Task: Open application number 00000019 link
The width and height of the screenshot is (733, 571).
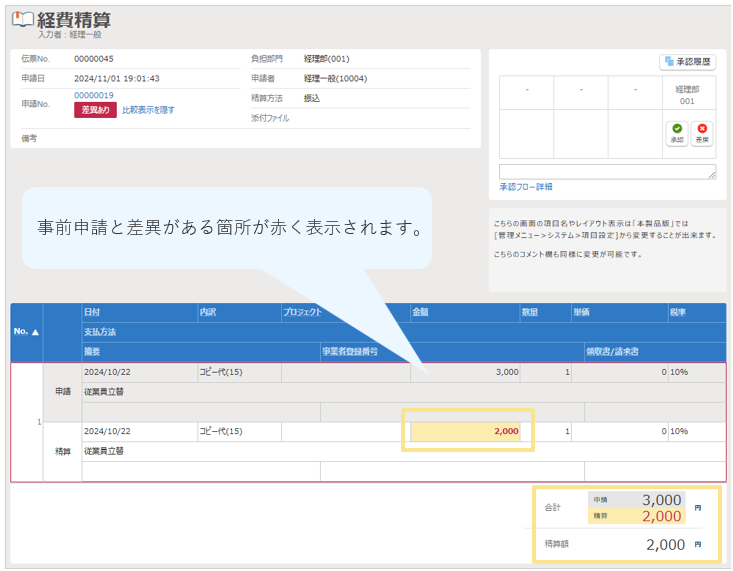Action: [x=93, y=95]
